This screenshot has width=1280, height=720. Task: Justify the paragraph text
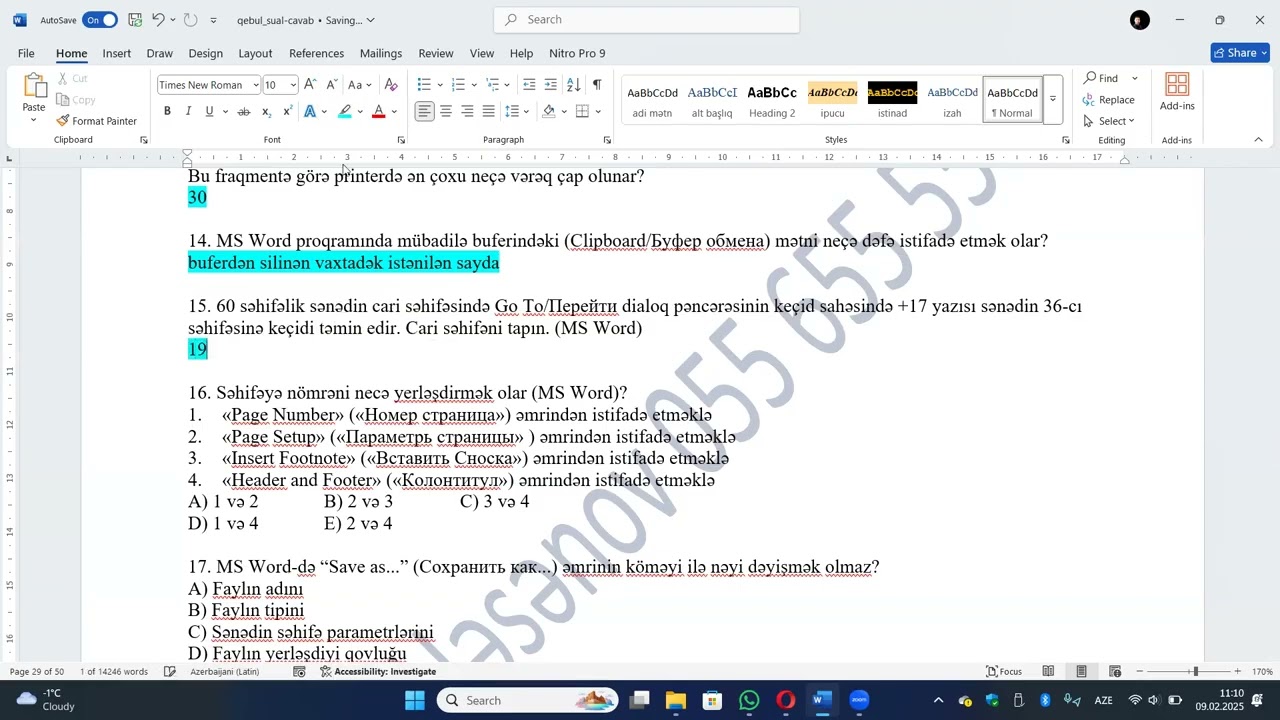click(x=488, y=111)
